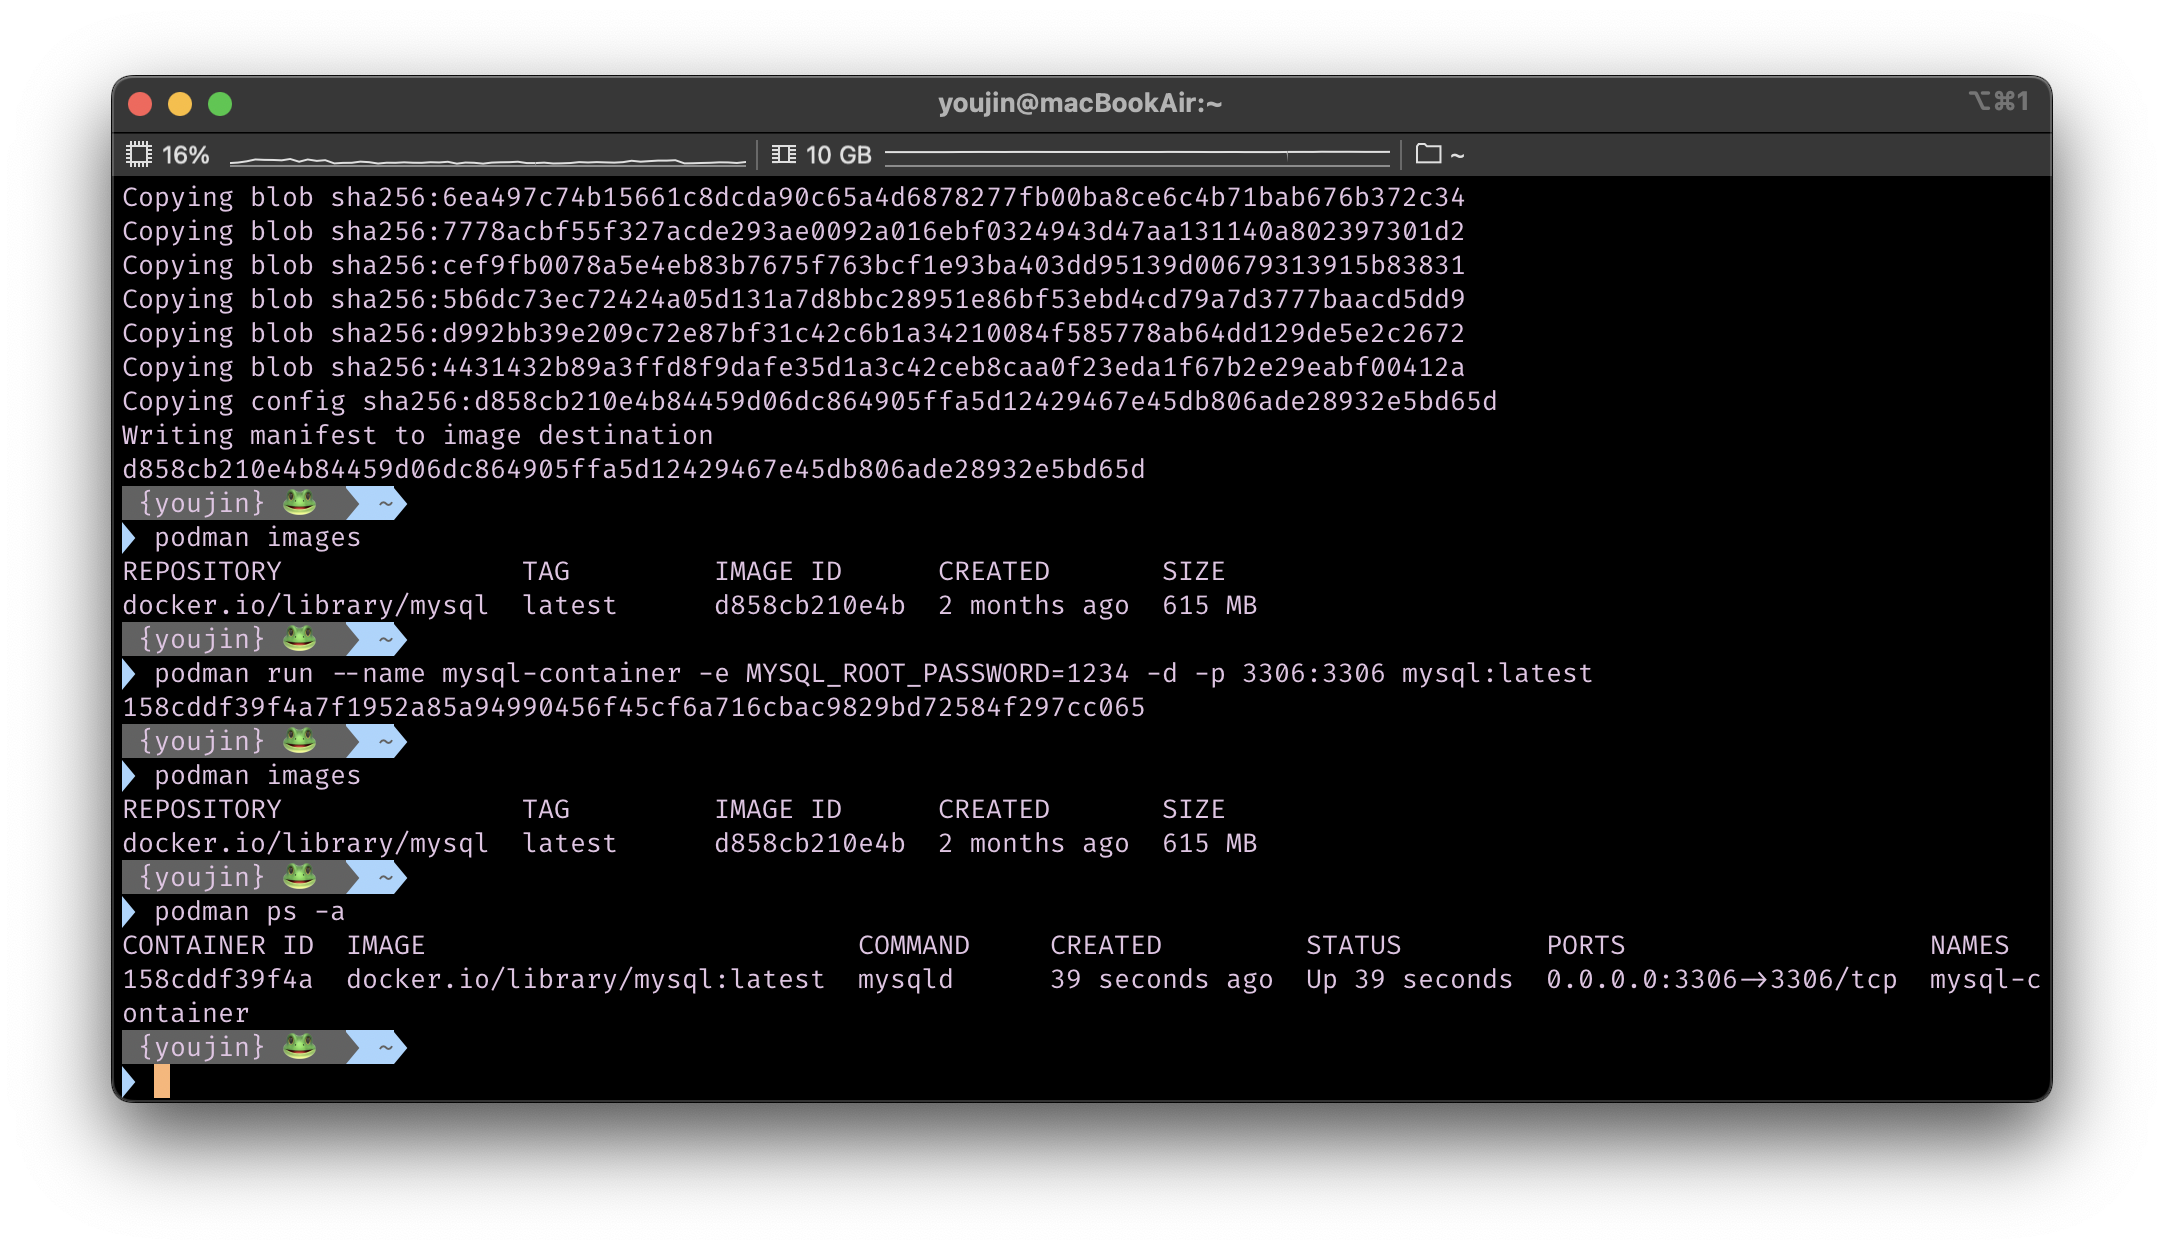Screen dimensions: 2164x1250
Task: Click the yellow minimize window button
Action: pyautogui.click(x=180, y=104)
